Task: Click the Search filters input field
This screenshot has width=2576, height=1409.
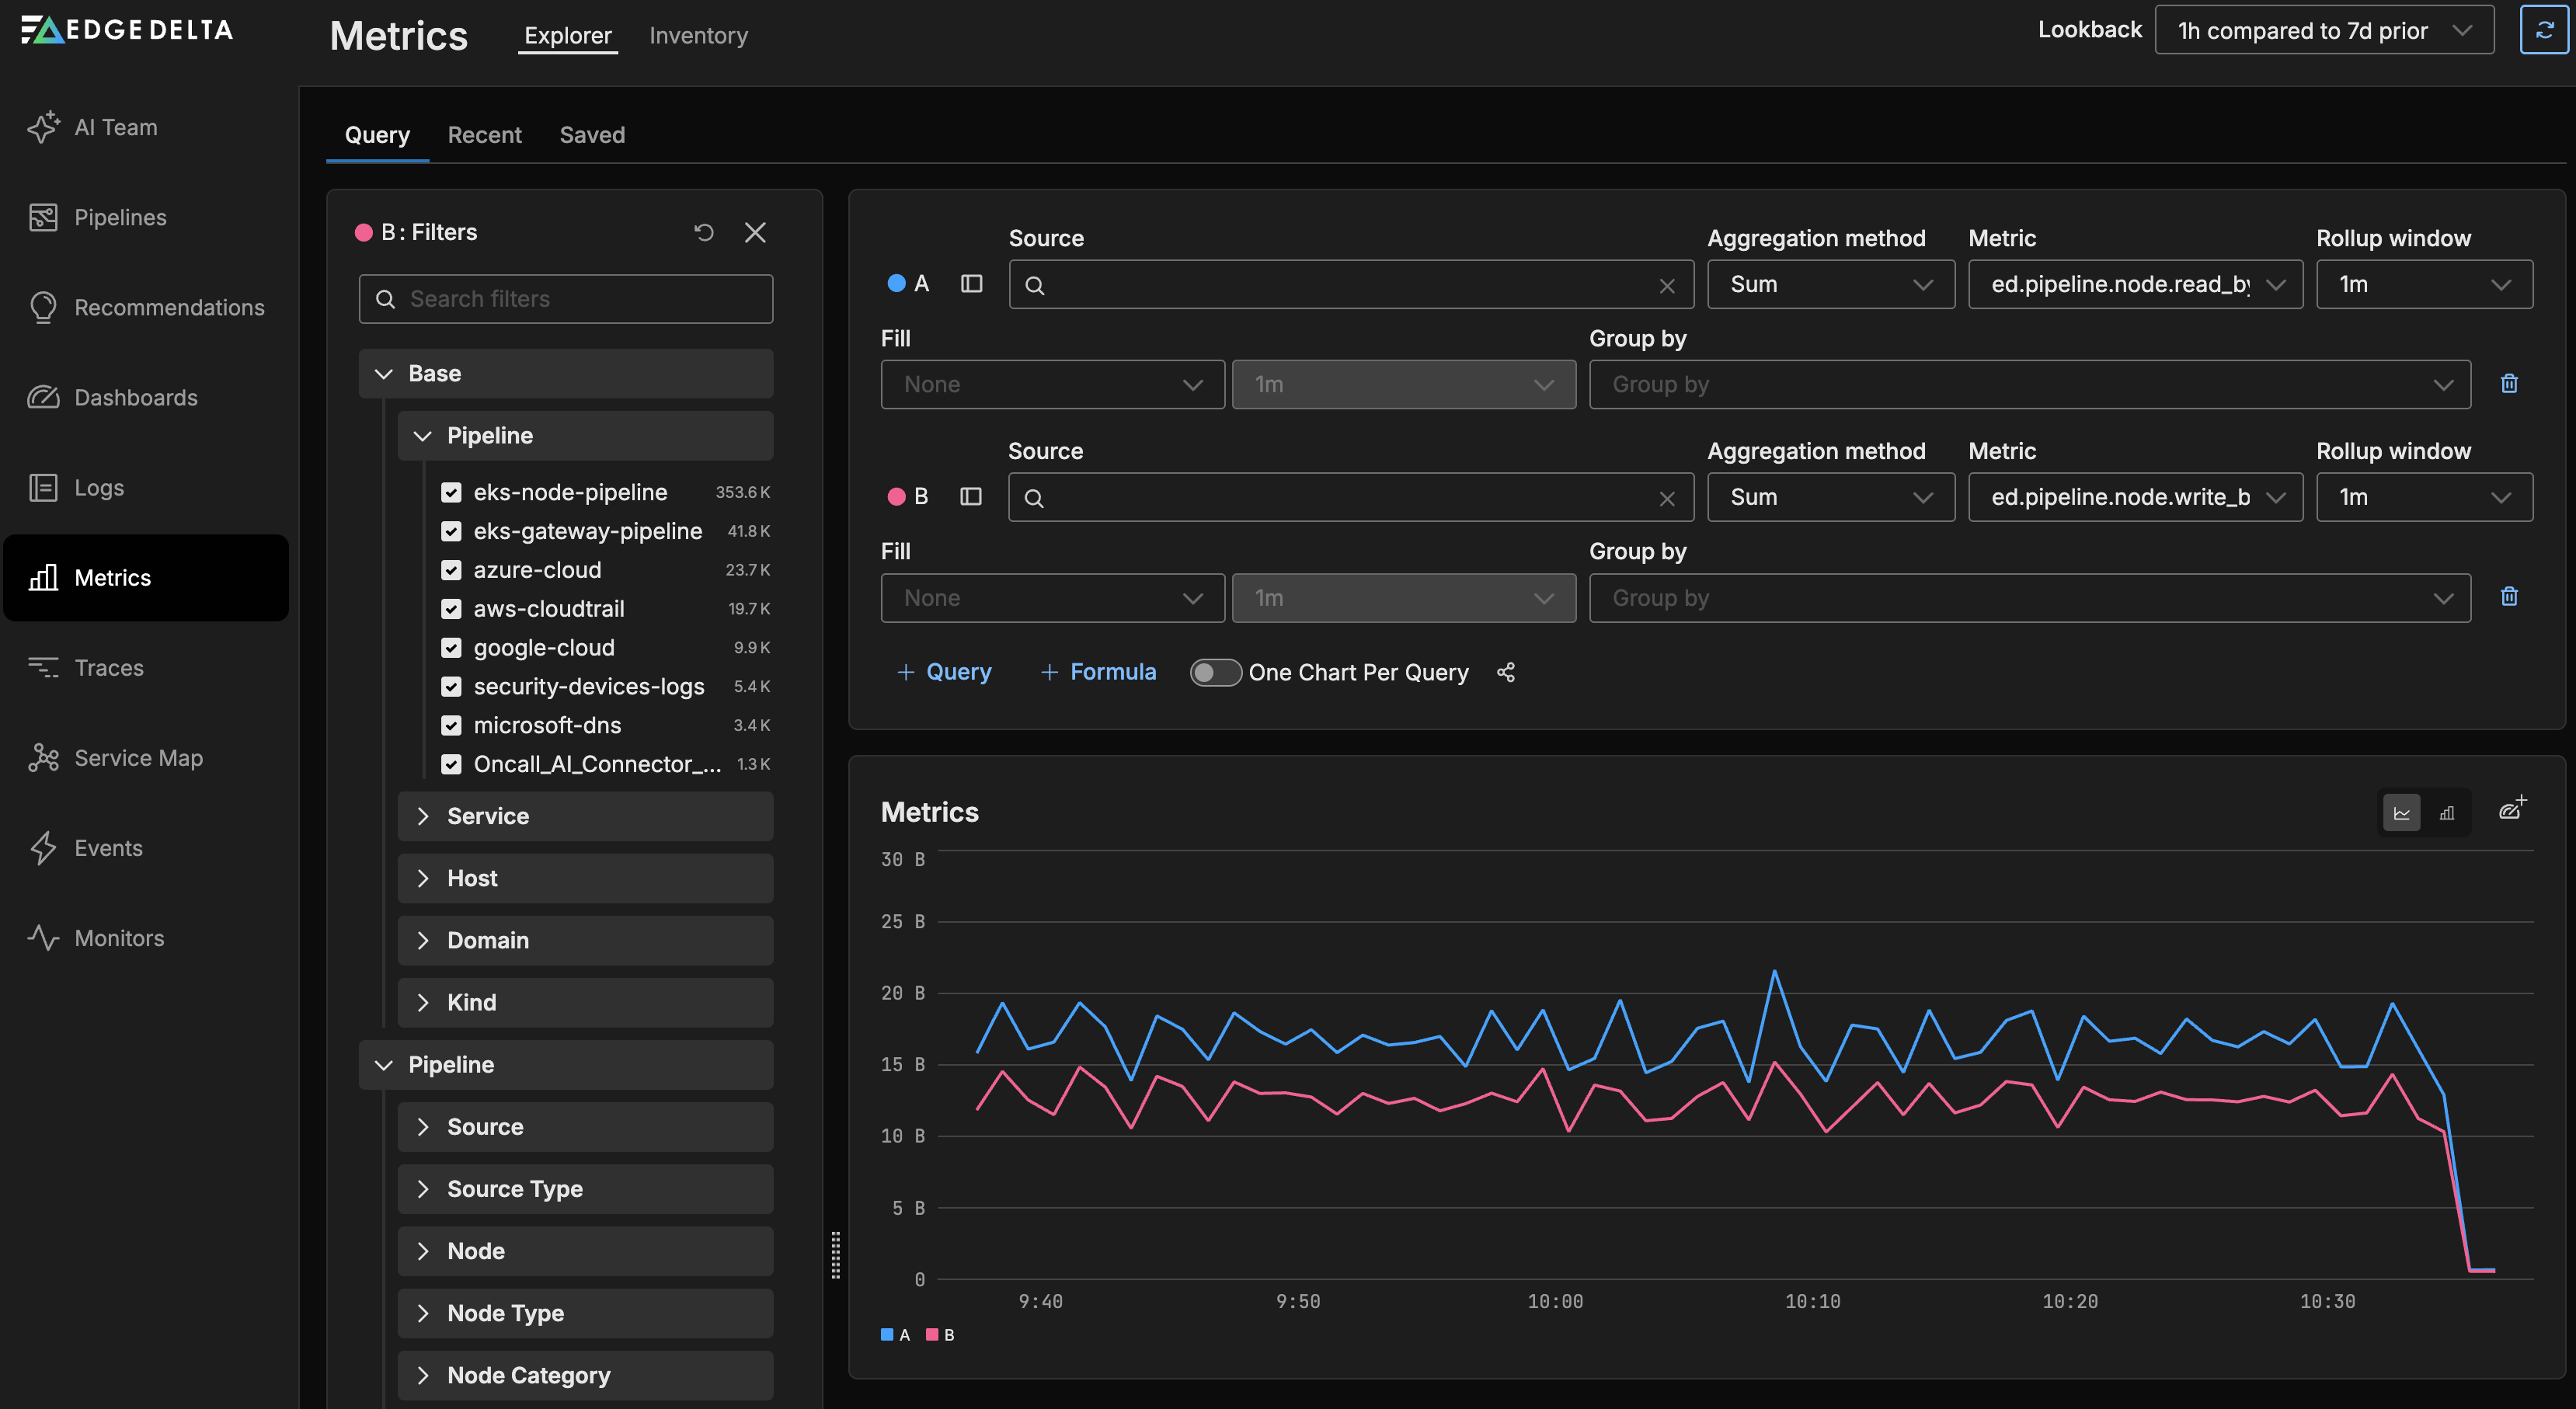Action: click(566, 299)
